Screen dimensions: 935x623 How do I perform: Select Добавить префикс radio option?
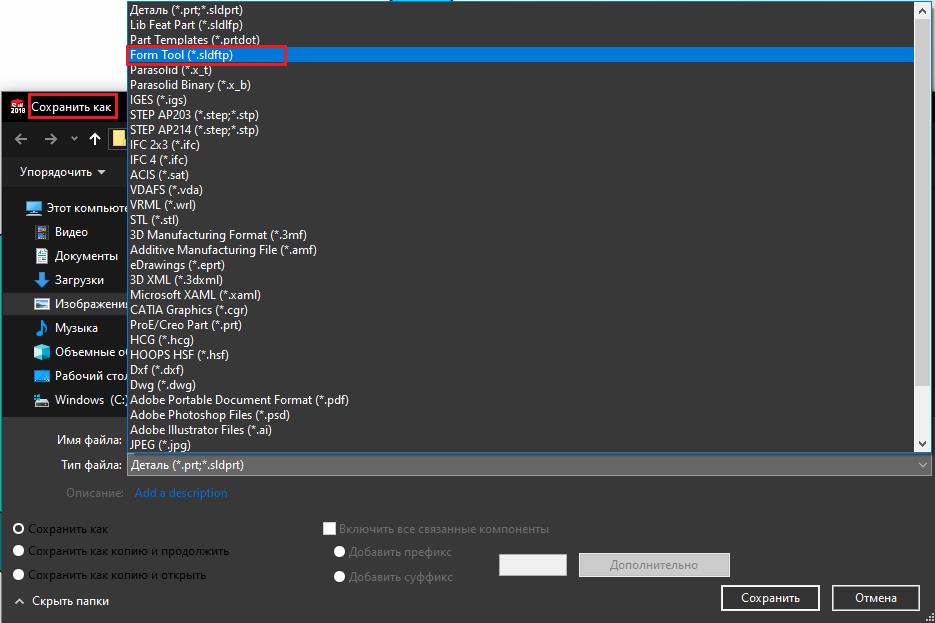(339, 552)
